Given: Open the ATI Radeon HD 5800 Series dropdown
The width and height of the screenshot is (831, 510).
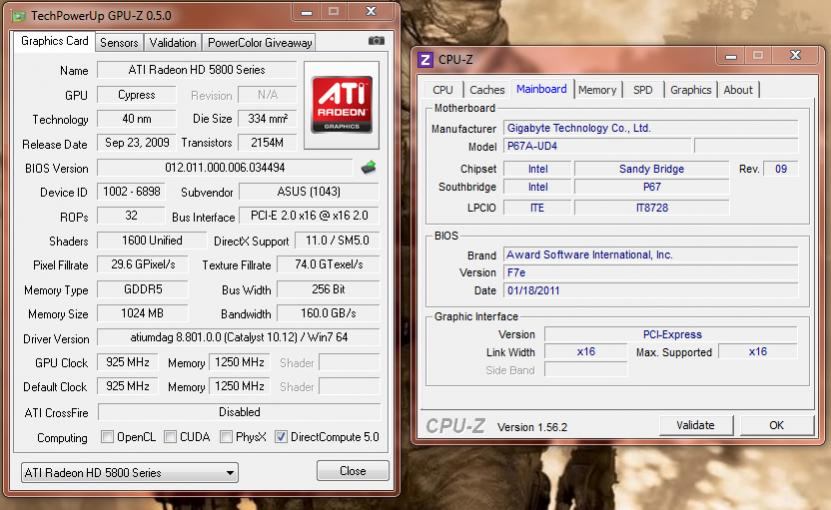Looking at the screenshot, I should (x=130, y=472).
